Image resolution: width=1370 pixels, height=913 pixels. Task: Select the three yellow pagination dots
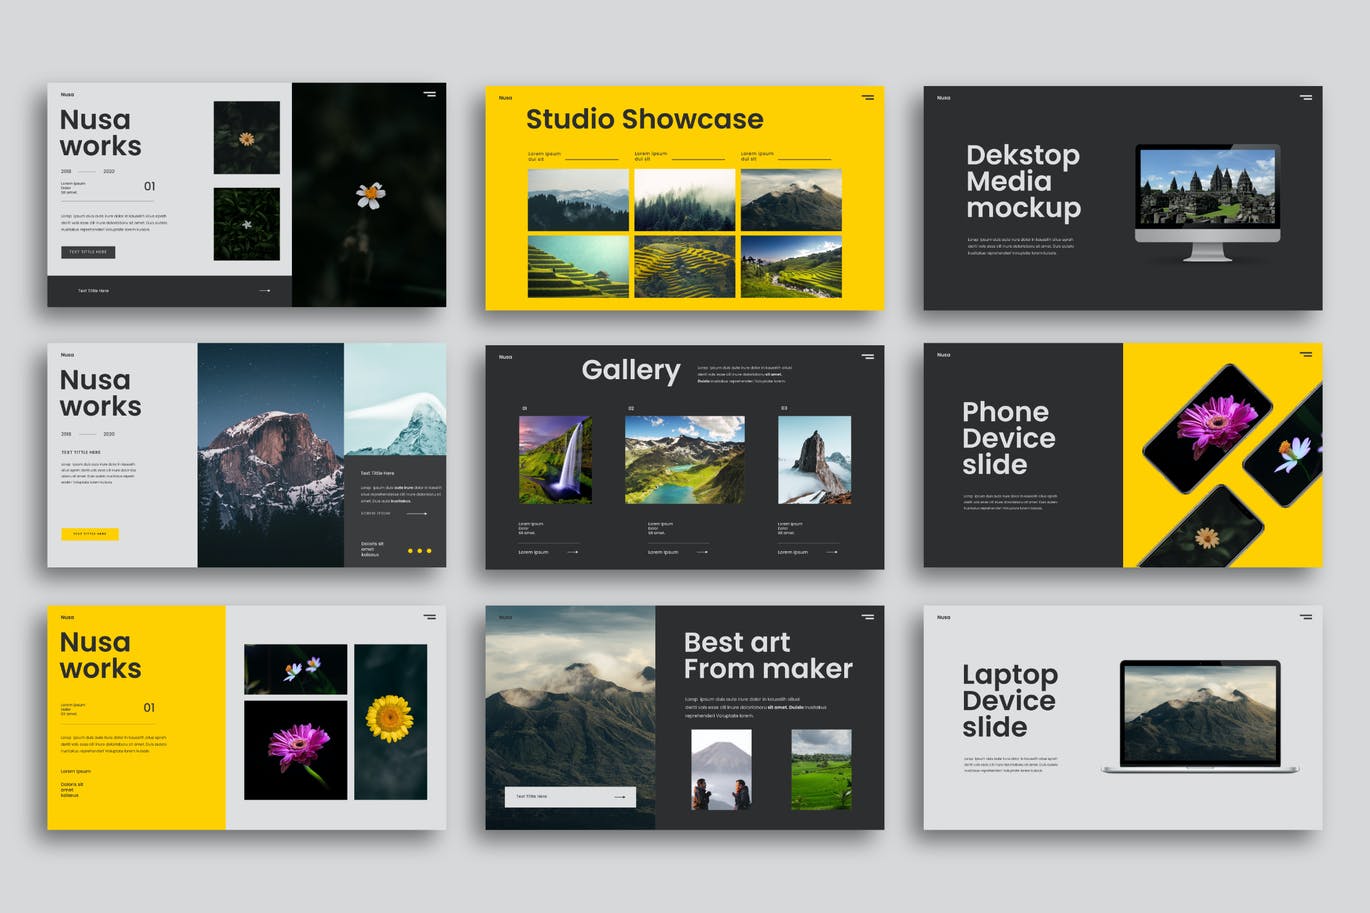click(419, 551)
